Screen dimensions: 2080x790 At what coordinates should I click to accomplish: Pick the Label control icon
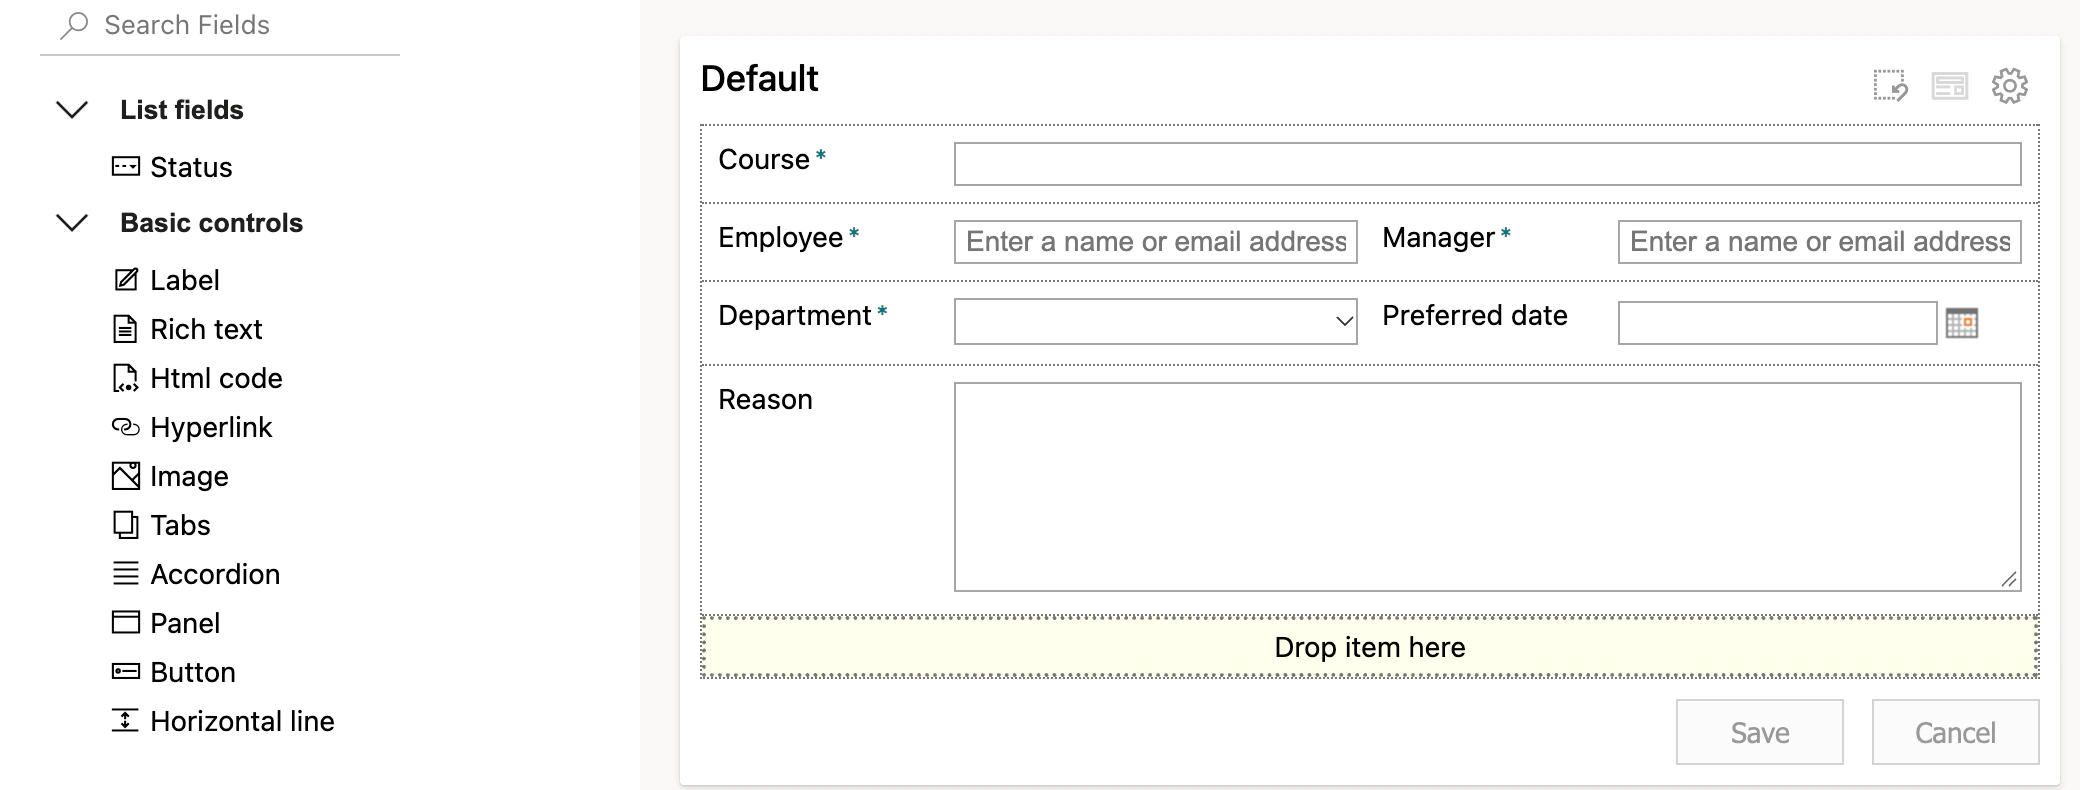(x=125, y=280)
